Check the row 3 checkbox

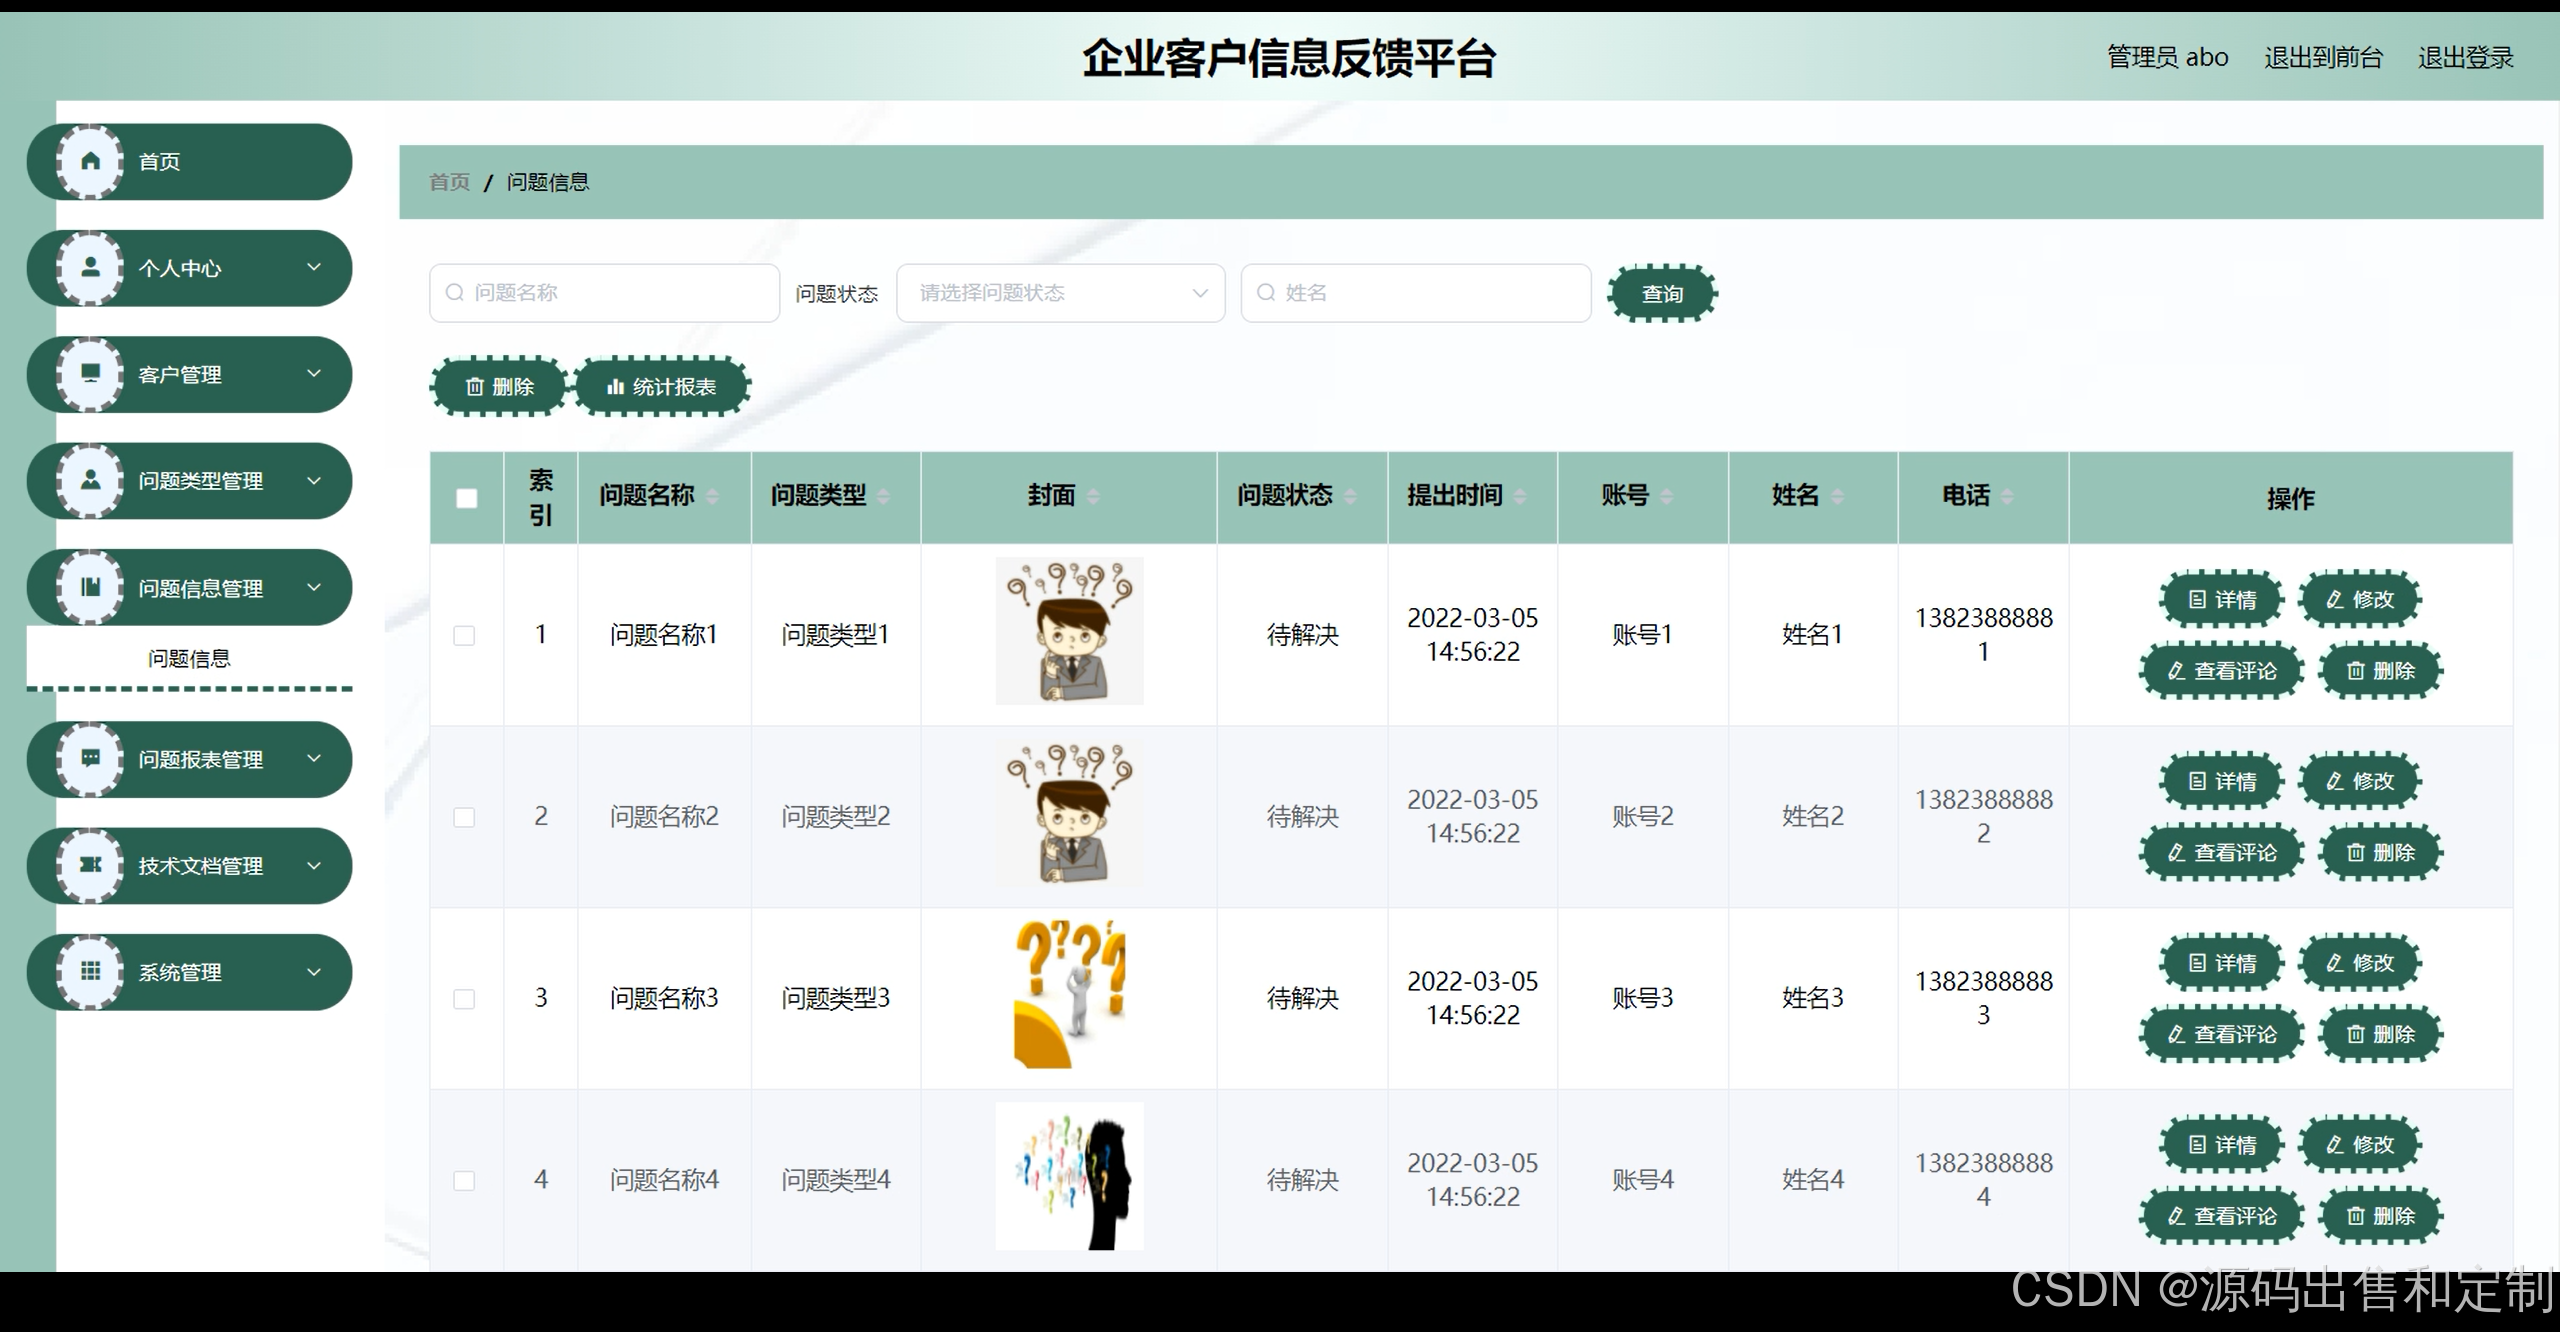464,999
